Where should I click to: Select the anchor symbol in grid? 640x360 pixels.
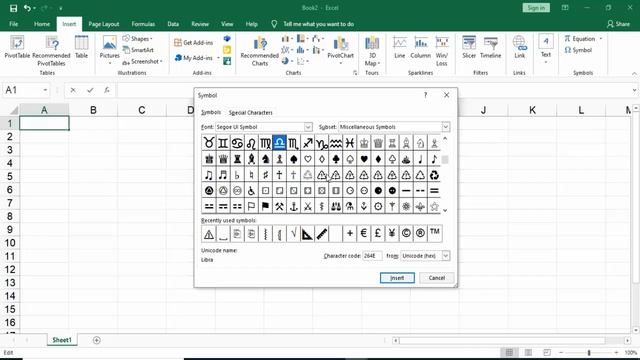tap(293, 207)
